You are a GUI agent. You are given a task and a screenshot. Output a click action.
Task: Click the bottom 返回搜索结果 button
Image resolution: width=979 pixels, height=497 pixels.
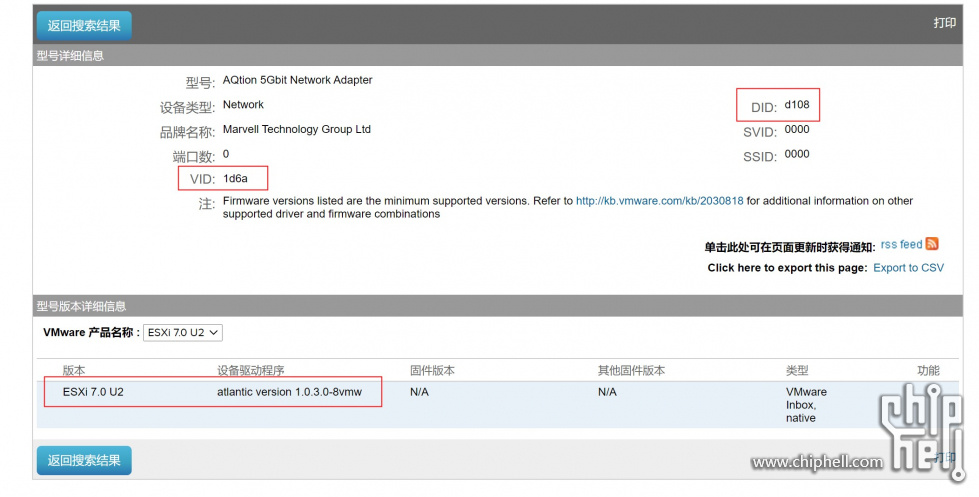84,460
